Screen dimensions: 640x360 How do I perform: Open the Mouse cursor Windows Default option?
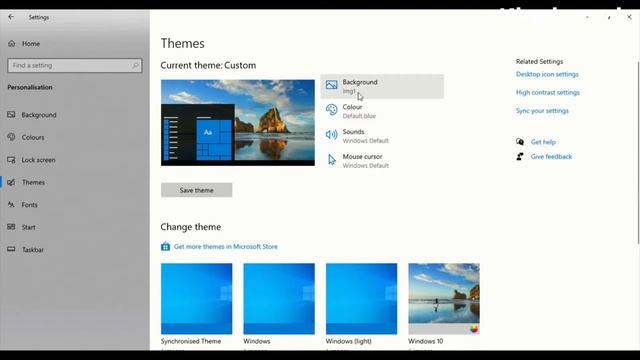point(382,161)
